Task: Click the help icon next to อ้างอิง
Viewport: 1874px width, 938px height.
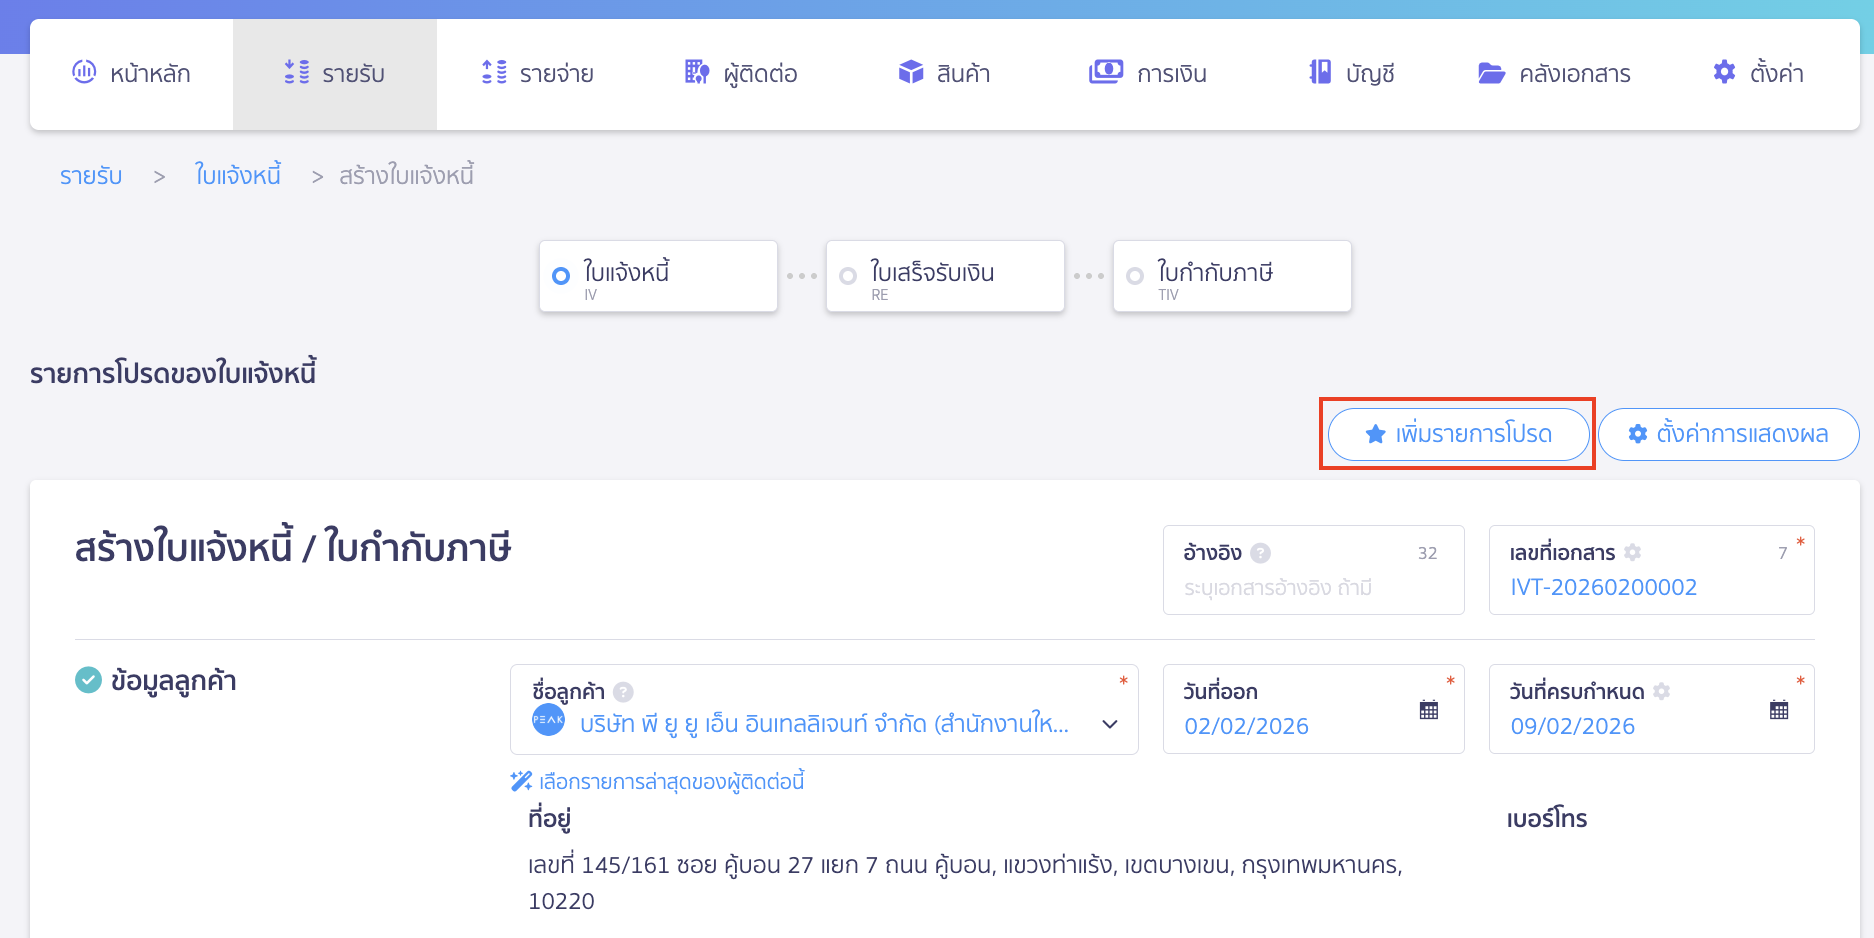Action: [1261, 552]
